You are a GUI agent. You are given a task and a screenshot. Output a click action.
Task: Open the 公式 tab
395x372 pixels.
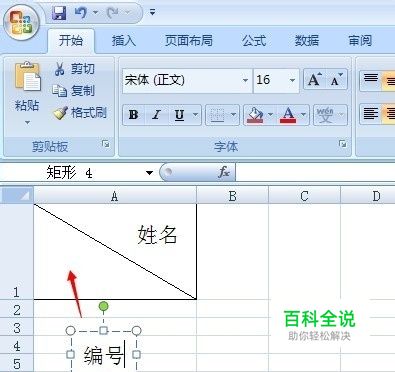(254, 41)
